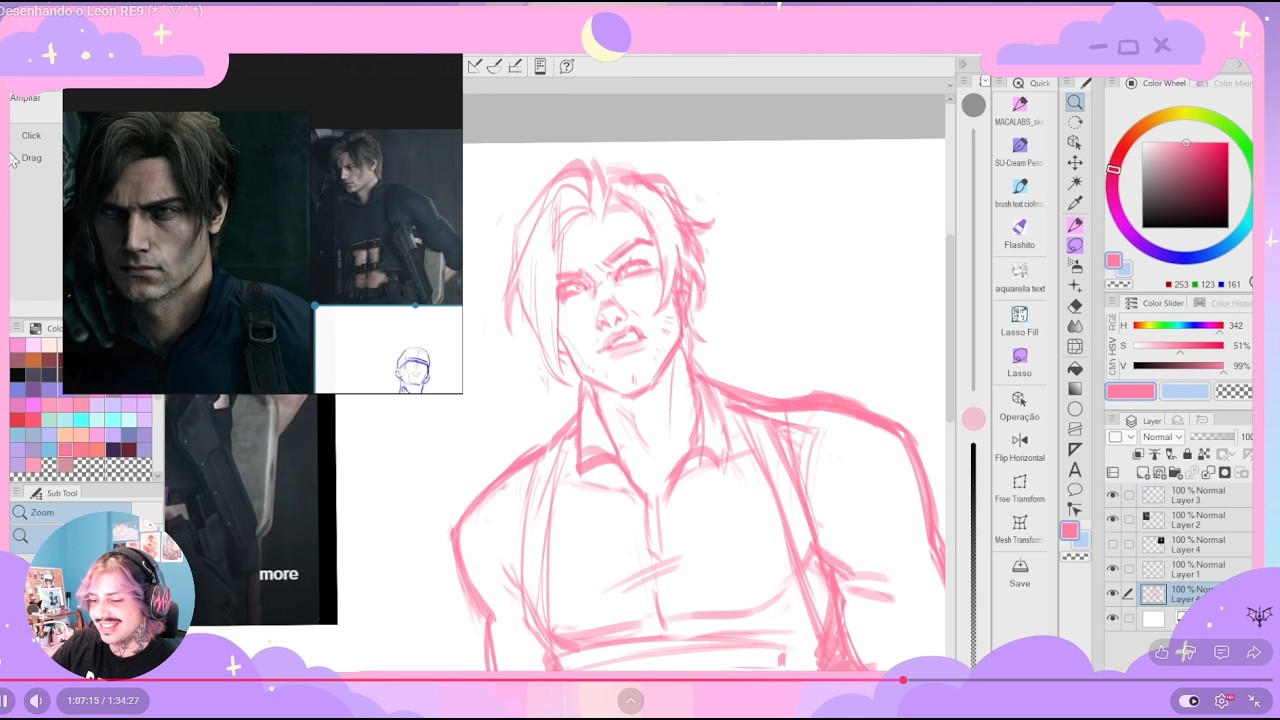Screen dimensions: 1280x720
Task: Click Flip Horizontal in Quick Access
Action: tap(1019, 447)
